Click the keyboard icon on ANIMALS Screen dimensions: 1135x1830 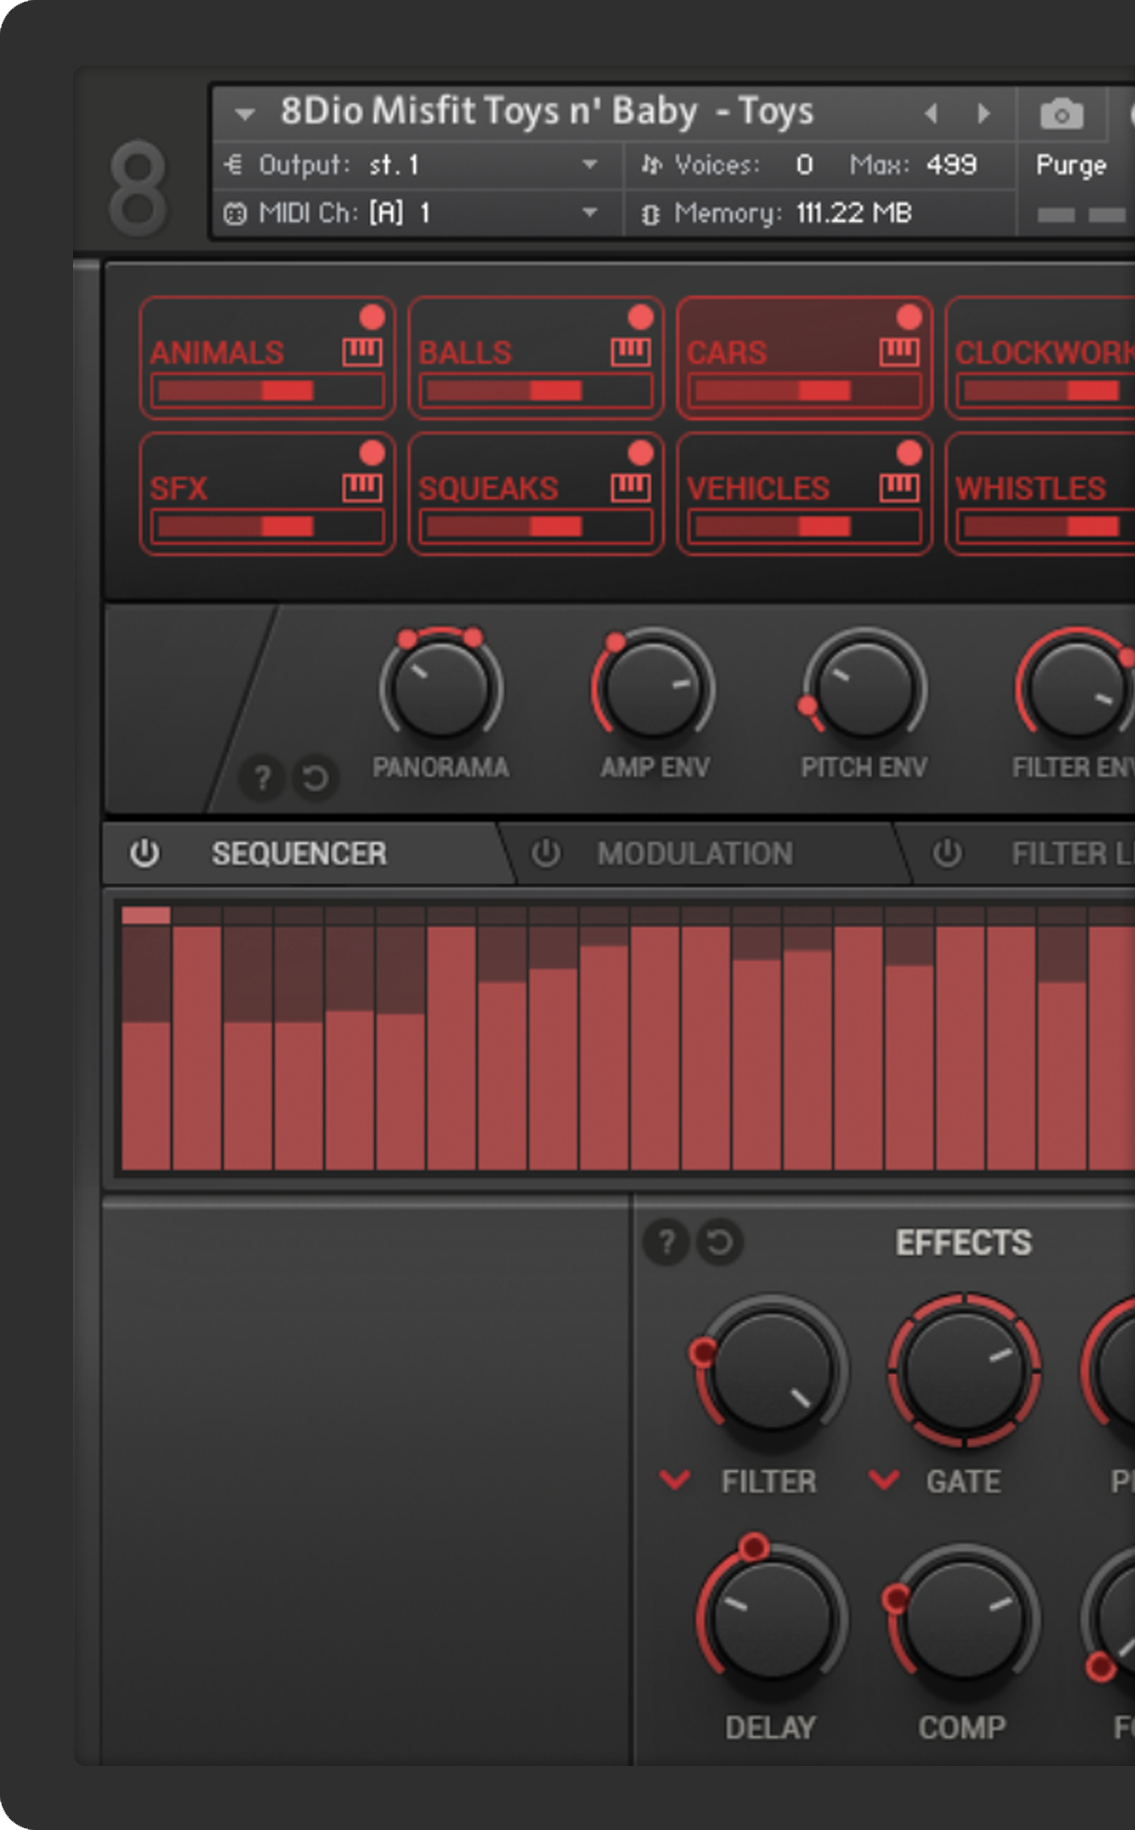click(x=362, y=352)
